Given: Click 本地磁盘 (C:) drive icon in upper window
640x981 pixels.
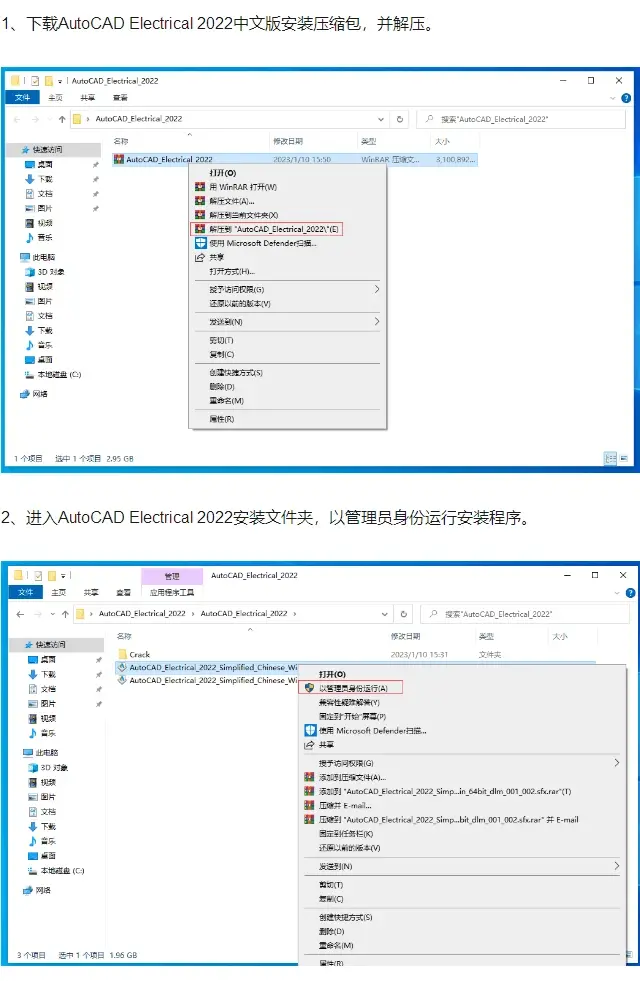Looking at the screenshot, I should (29, 374).
